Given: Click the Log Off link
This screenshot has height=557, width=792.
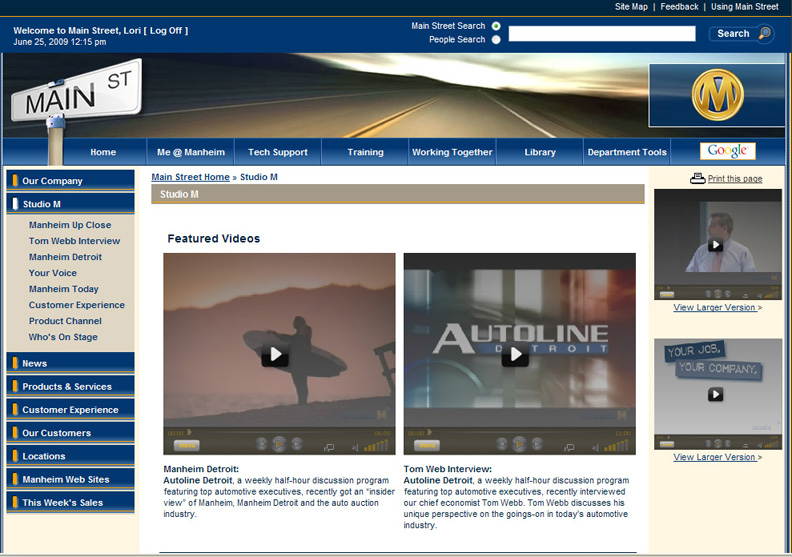Looking at the screenshot, I should (166, 30).
